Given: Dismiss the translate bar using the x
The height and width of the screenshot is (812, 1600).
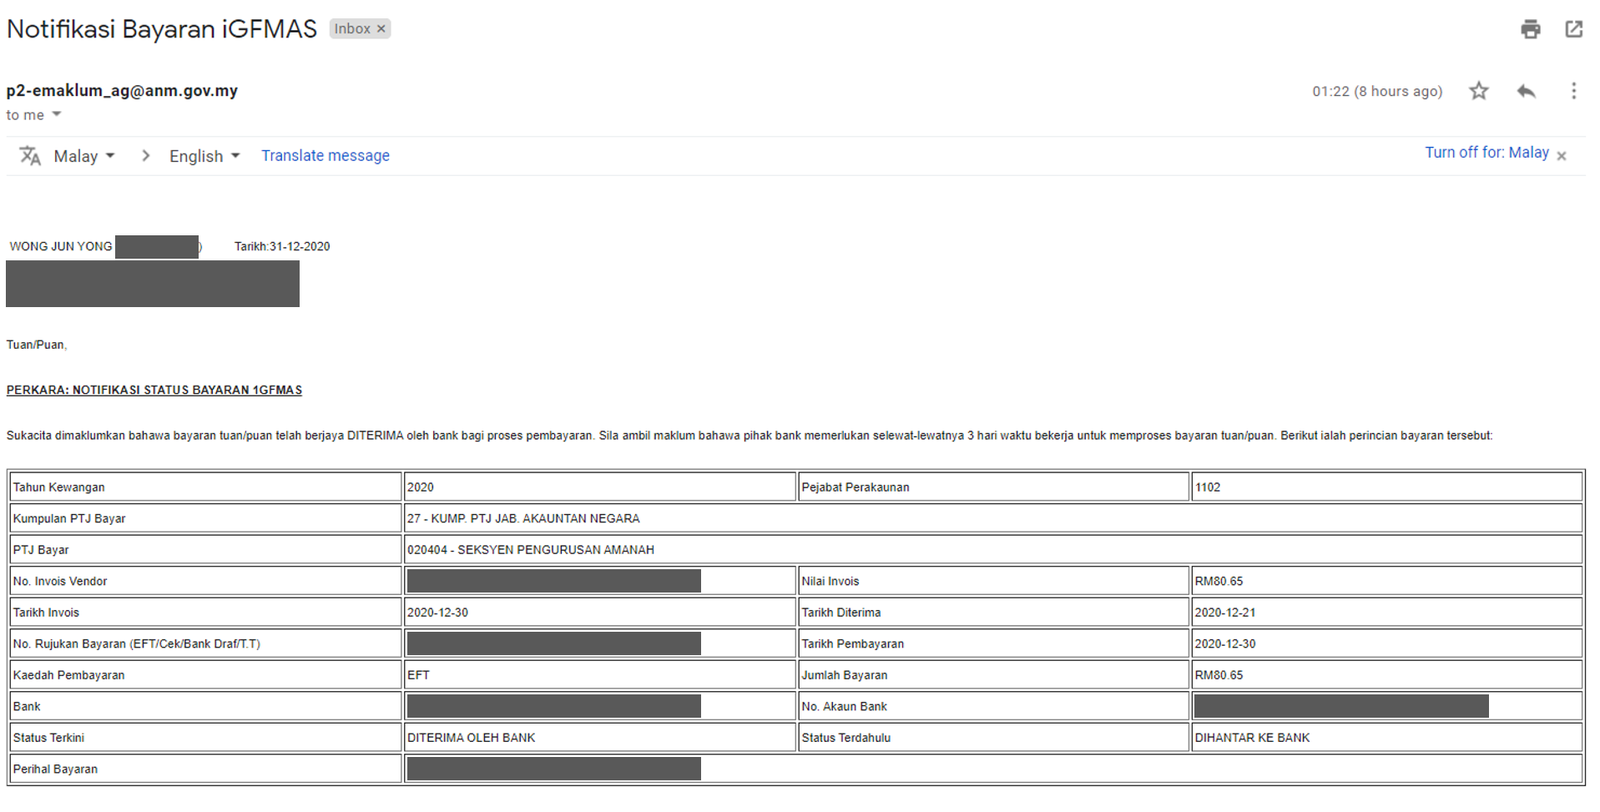Looking at the screenshot, I should pos(1561,156).
